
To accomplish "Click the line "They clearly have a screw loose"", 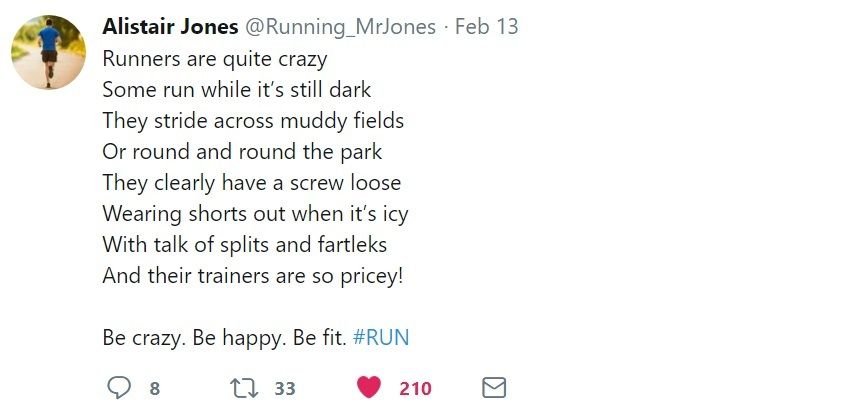I will tap(252, 182).
